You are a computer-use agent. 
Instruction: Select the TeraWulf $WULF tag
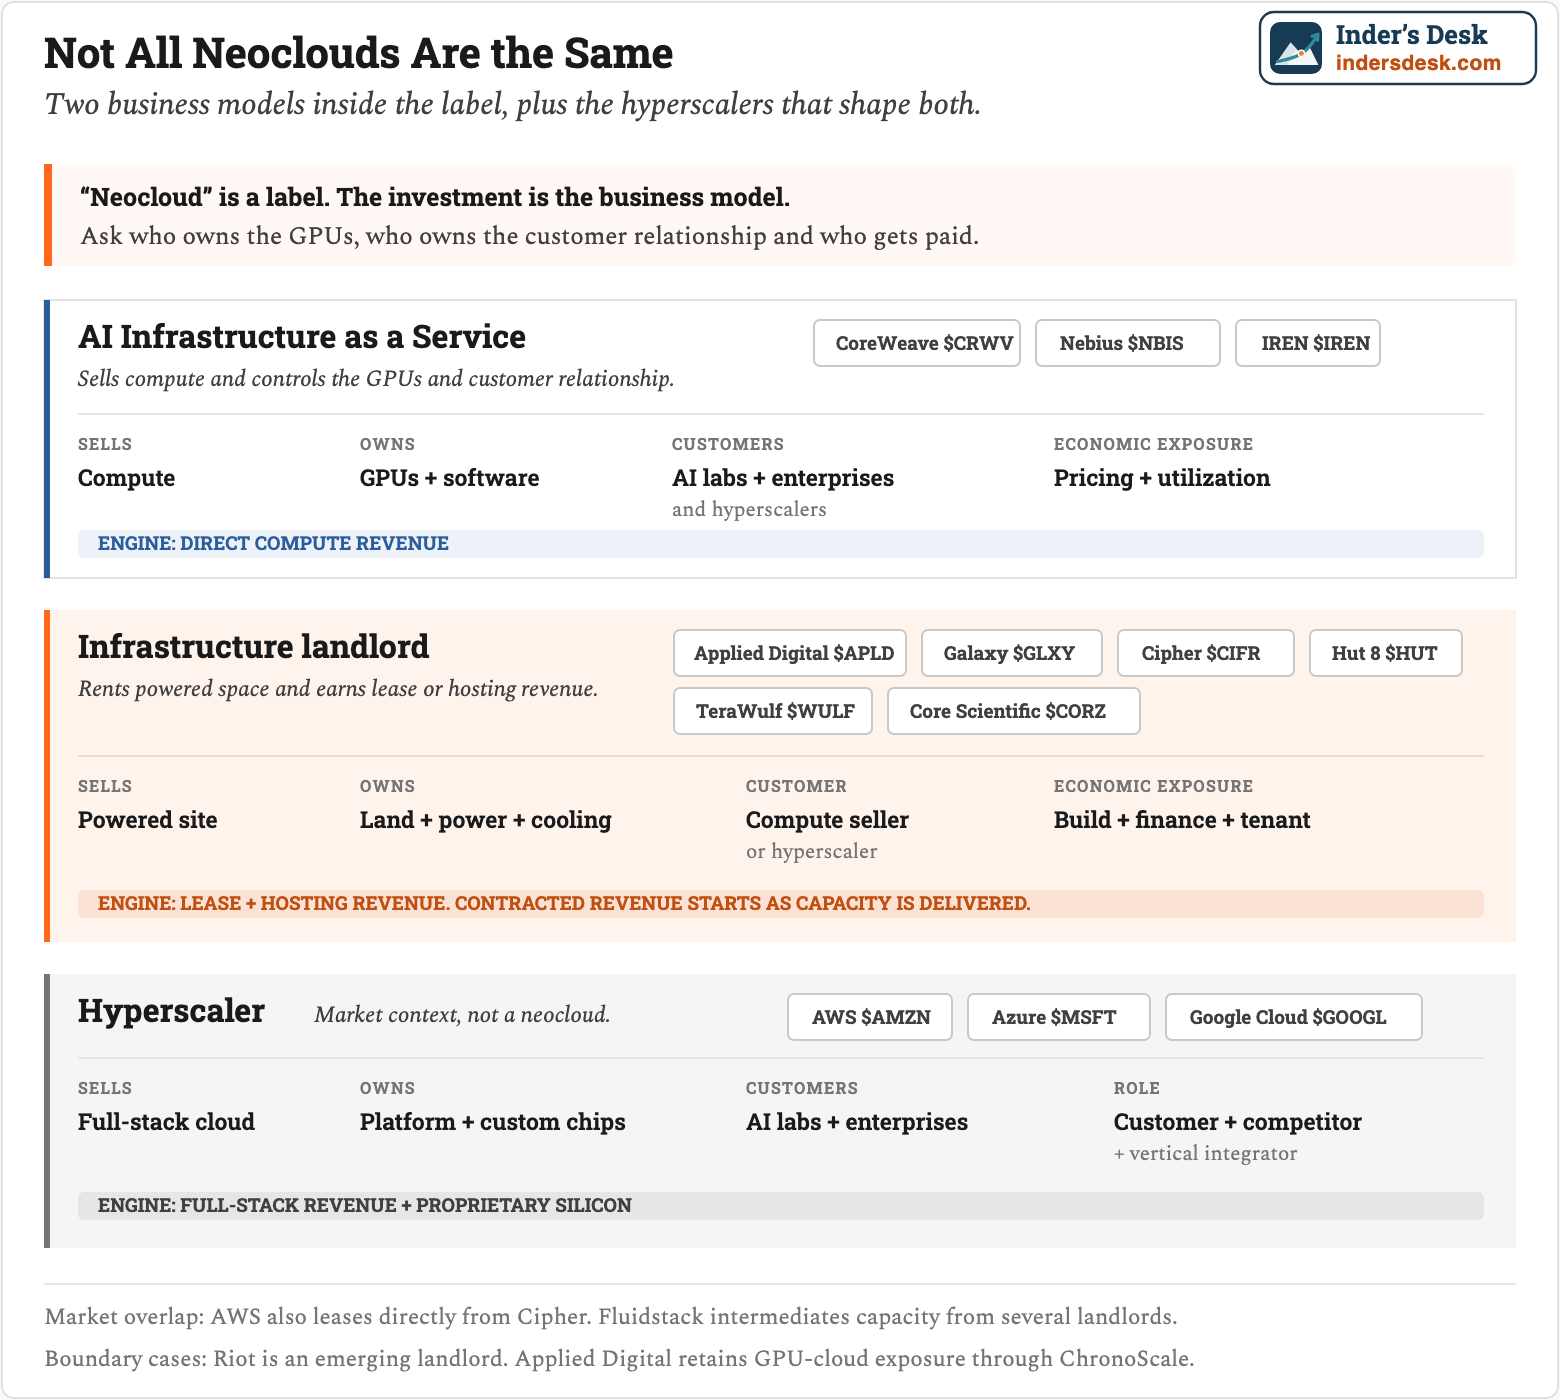773,711
